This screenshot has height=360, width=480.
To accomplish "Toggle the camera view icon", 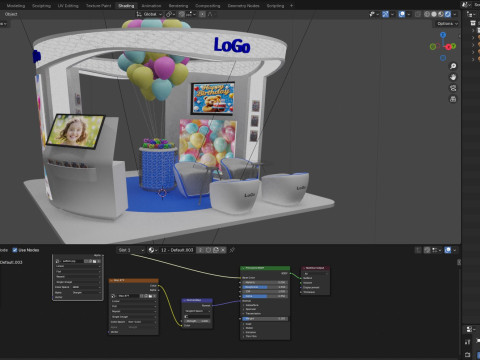I will [453, 88].
